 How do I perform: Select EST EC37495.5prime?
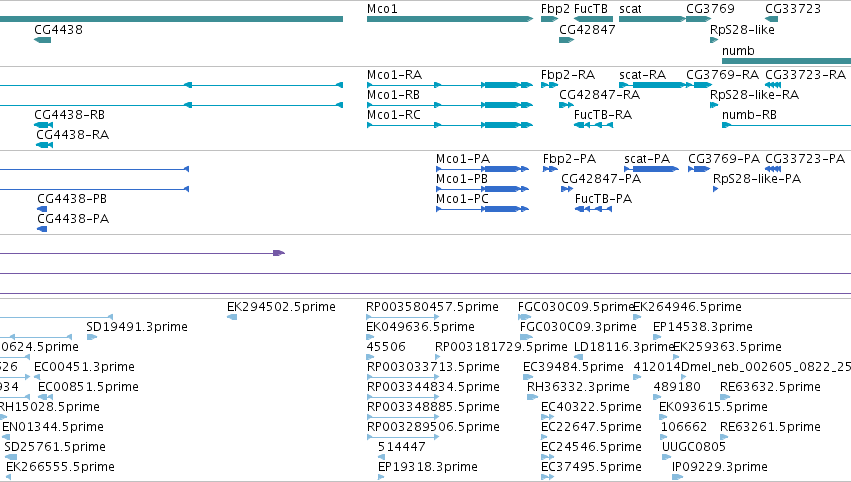pyautogui.click(x=591, y=468)
